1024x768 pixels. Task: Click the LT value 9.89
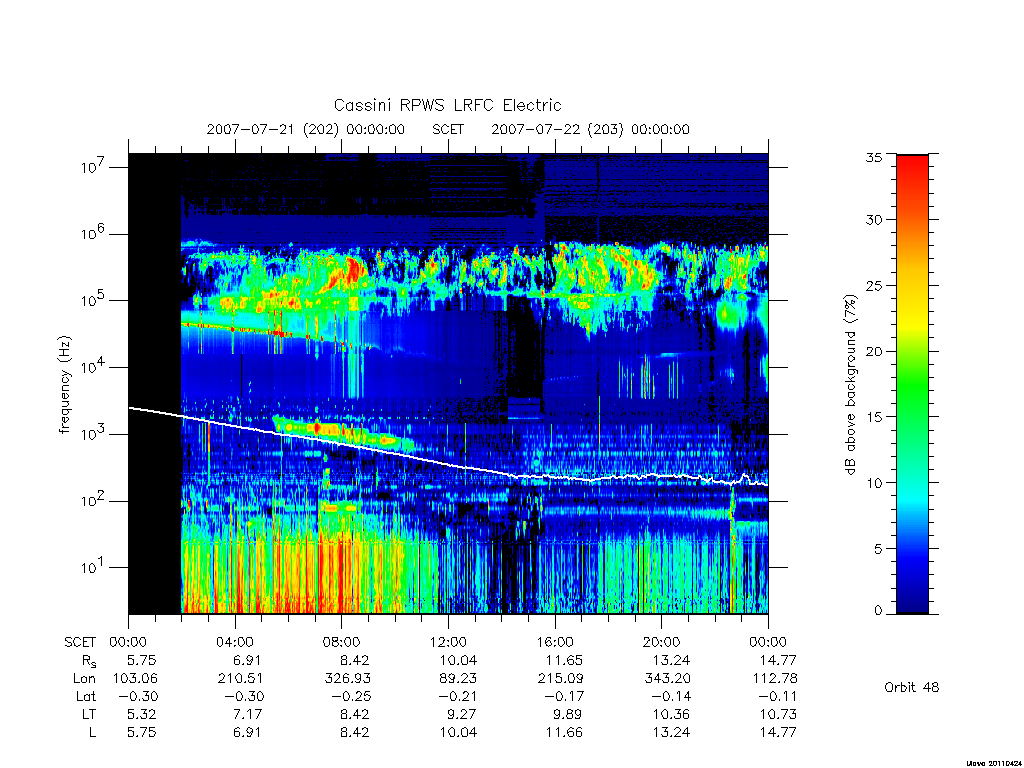coord(568,714)
